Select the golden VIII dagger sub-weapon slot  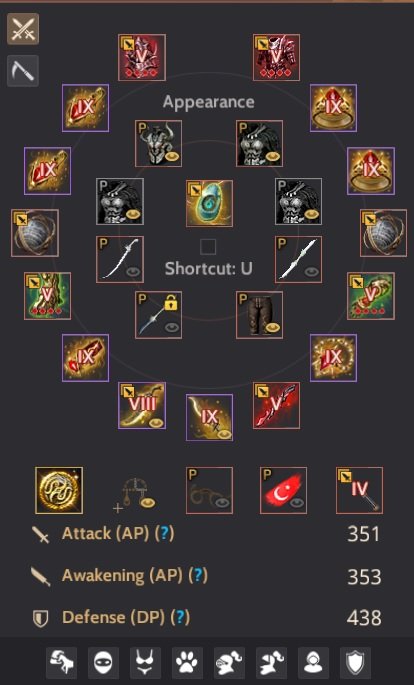point(142,405)
